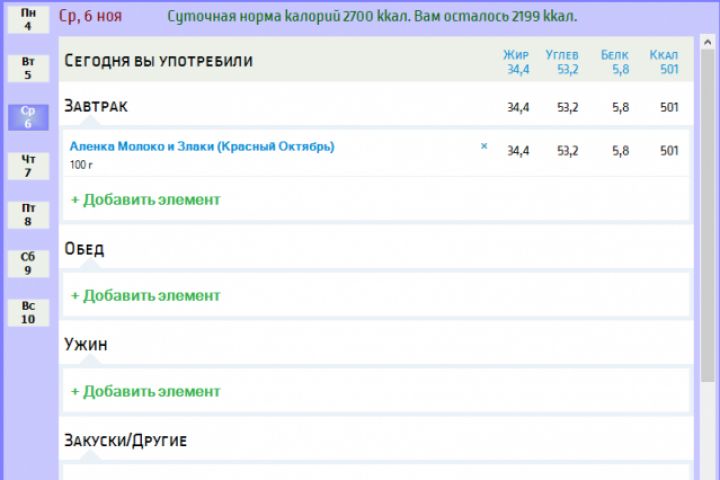Click the scrollbar up arrow

click(708, 42)
